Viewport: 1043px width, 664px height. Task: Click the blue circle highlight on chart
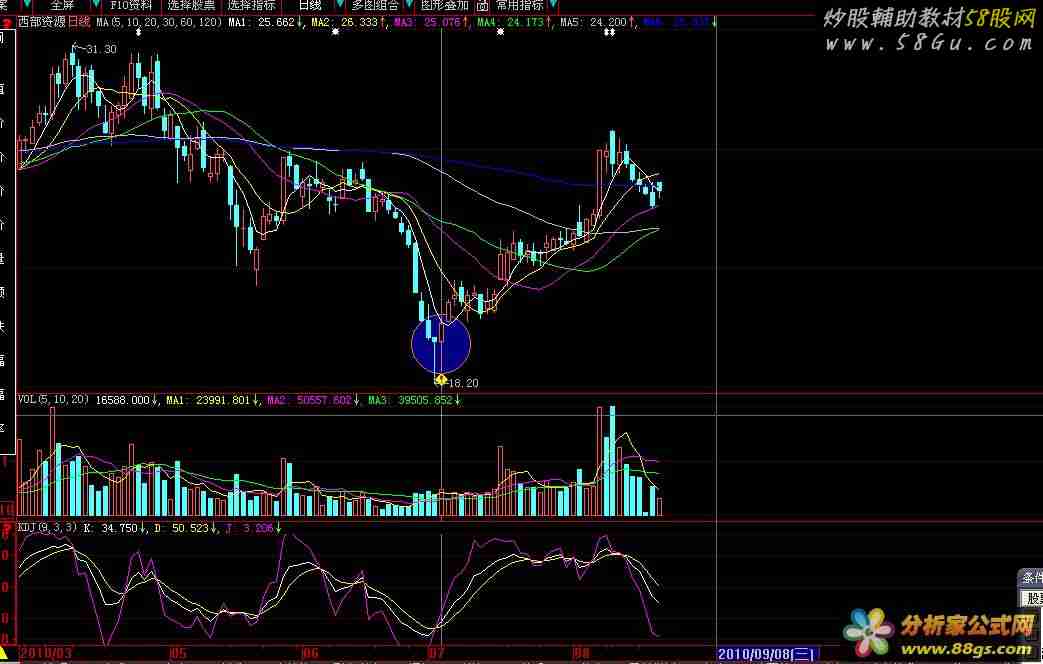440,344
